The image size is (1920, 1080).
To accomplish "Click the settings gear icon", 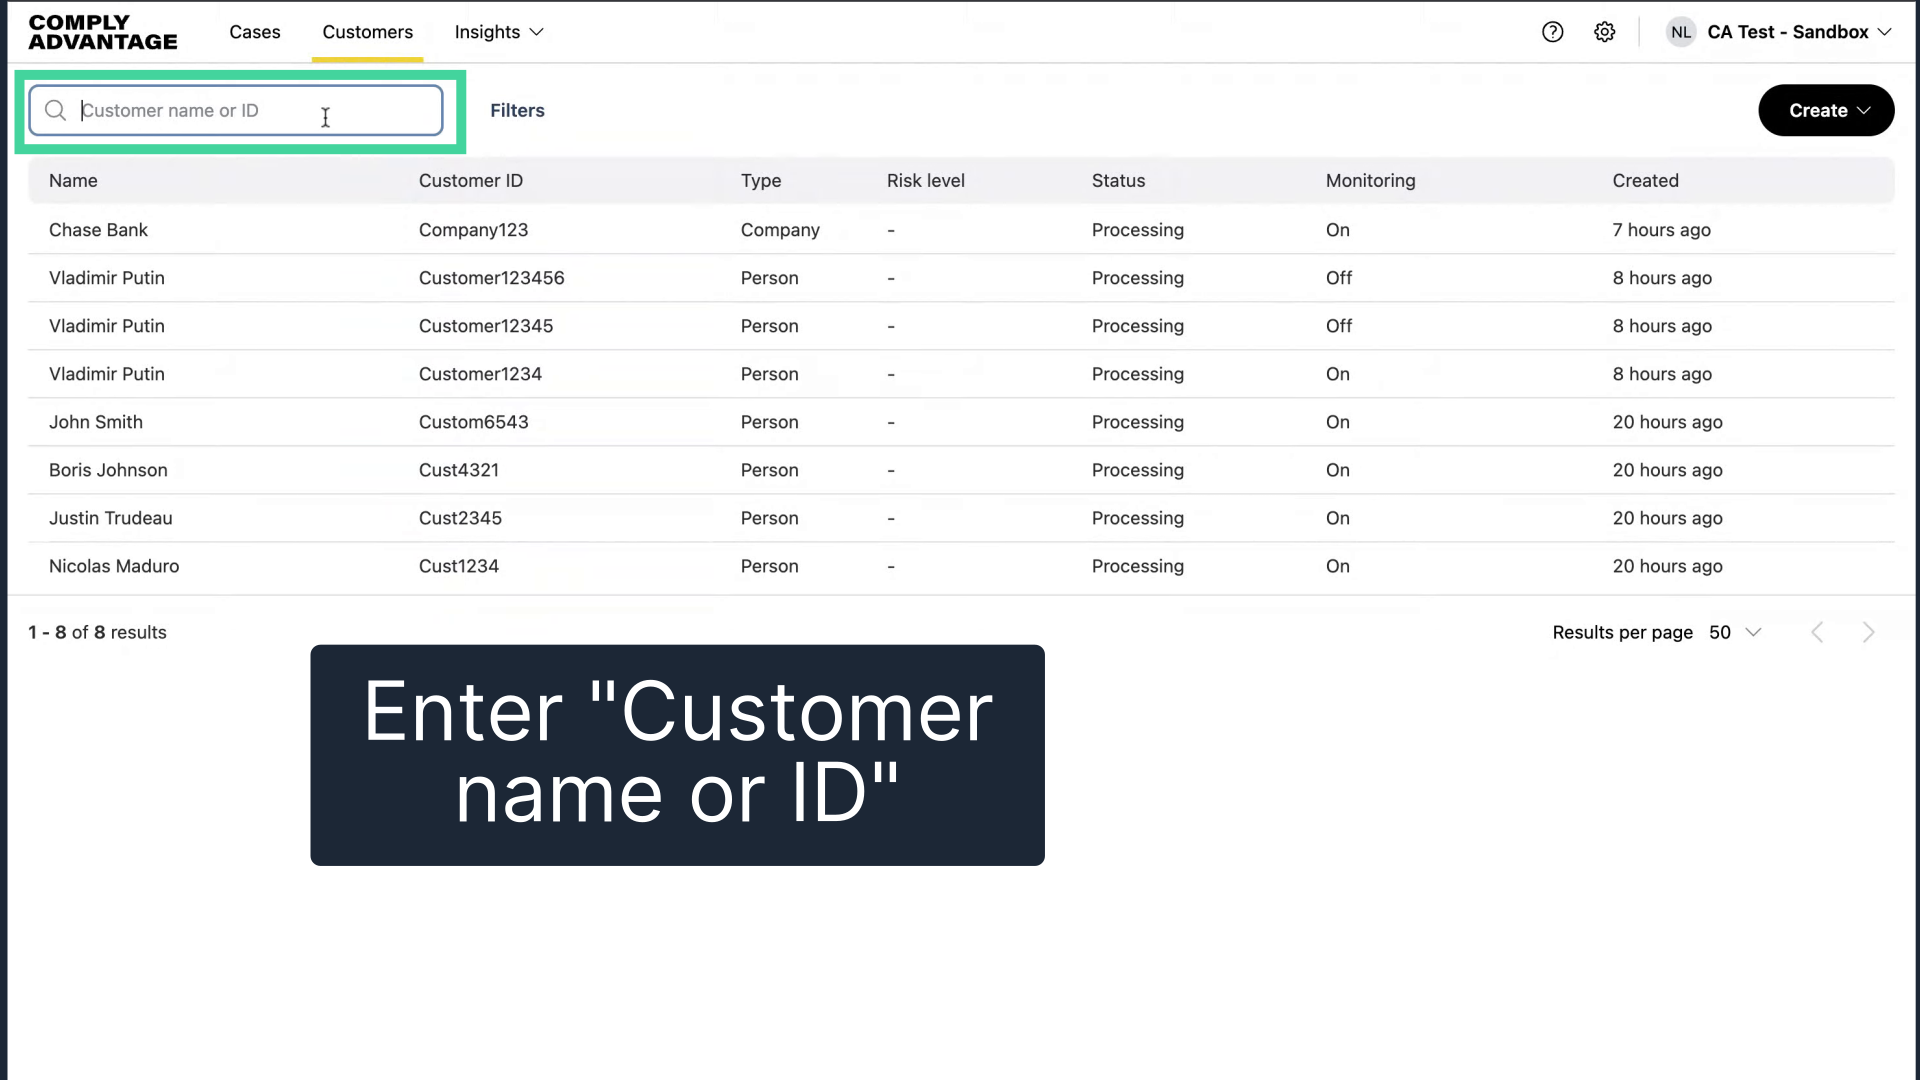I will pyautogui.click(x=1605, y=31).
